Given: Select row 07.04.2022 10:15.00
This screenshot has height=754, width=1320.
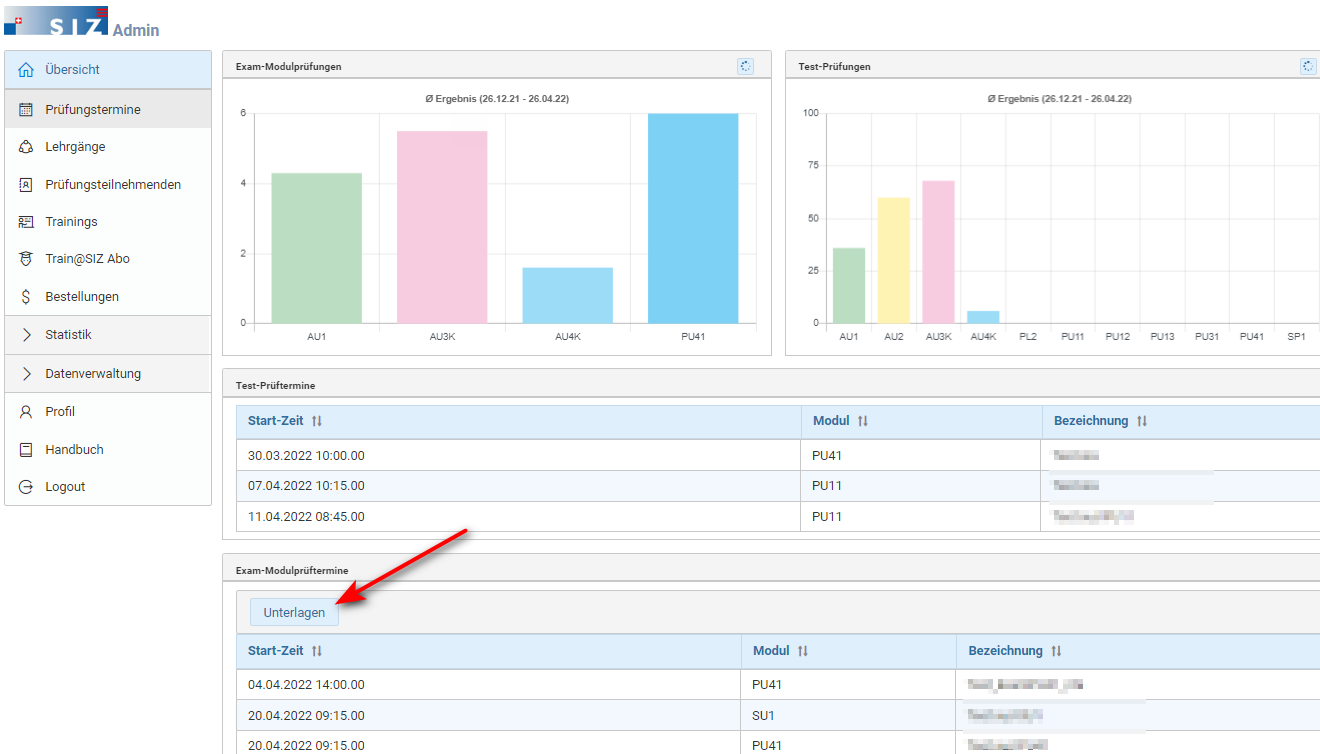Looking at the screenshot, I should point(778,486).
